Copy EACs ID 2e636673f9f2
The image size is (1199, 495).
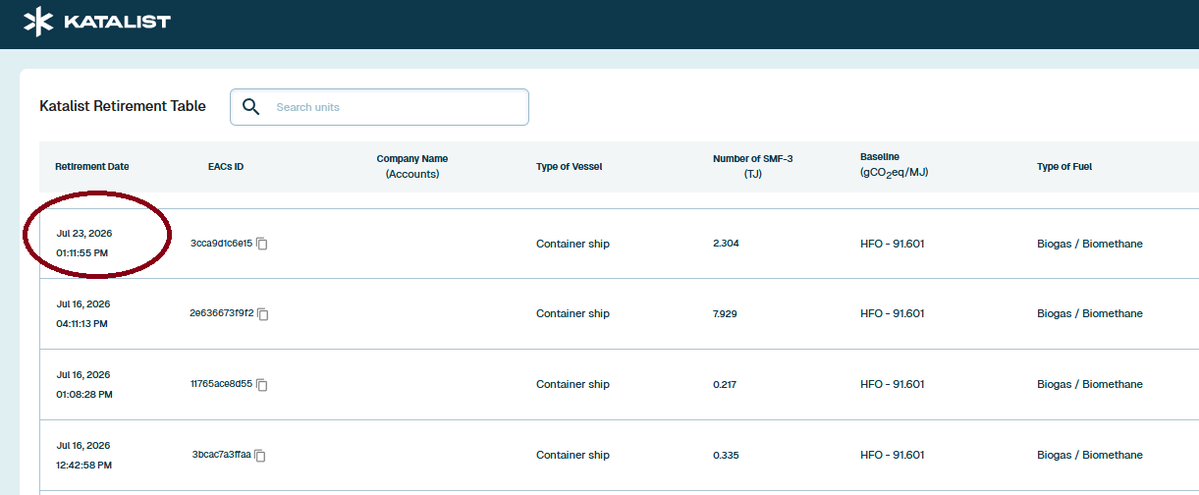point(263,314)
